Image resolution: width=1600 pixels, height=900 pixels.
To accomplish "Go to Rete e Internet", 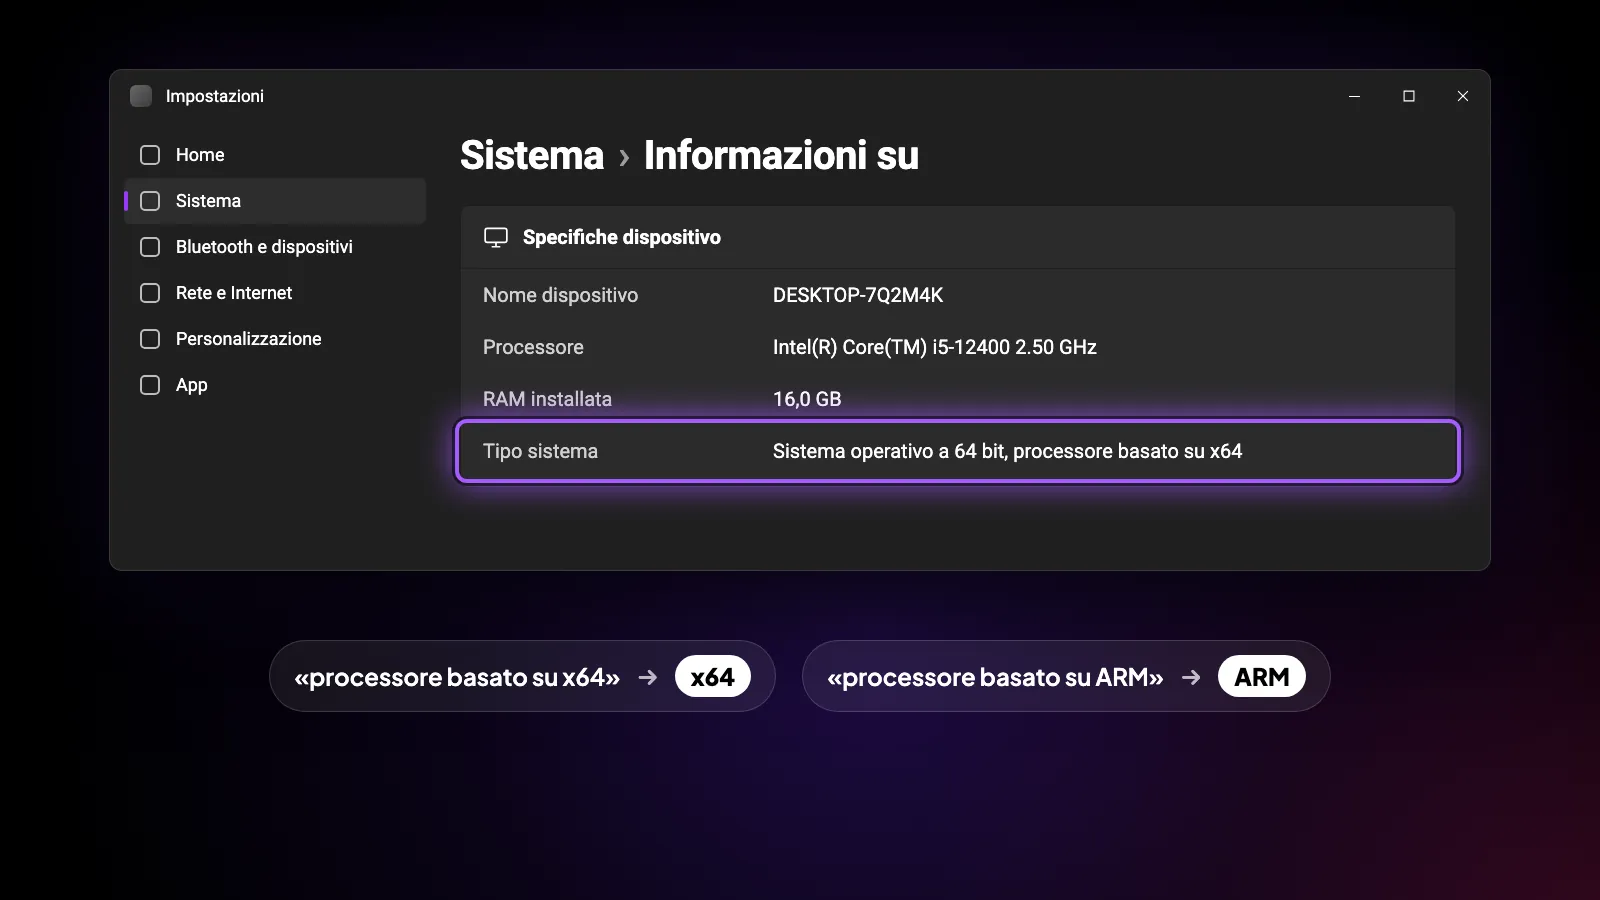I will coord(275,293).
